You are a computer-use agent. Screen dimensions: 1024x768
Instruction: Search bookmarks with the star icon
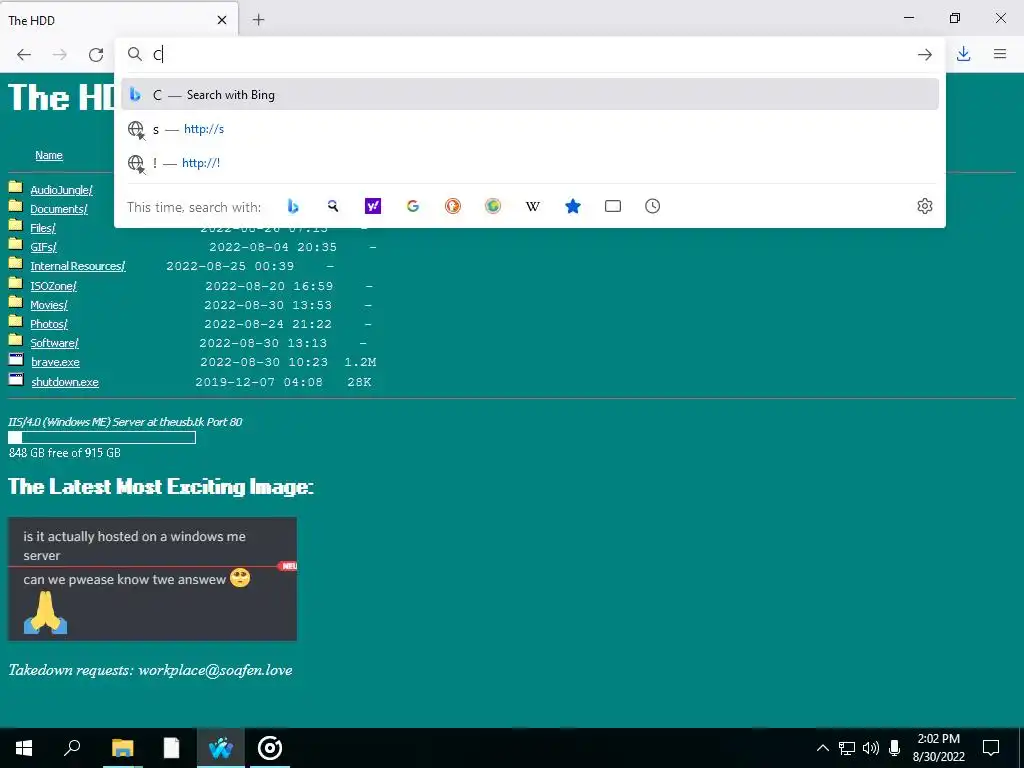(x=573, y=206)
